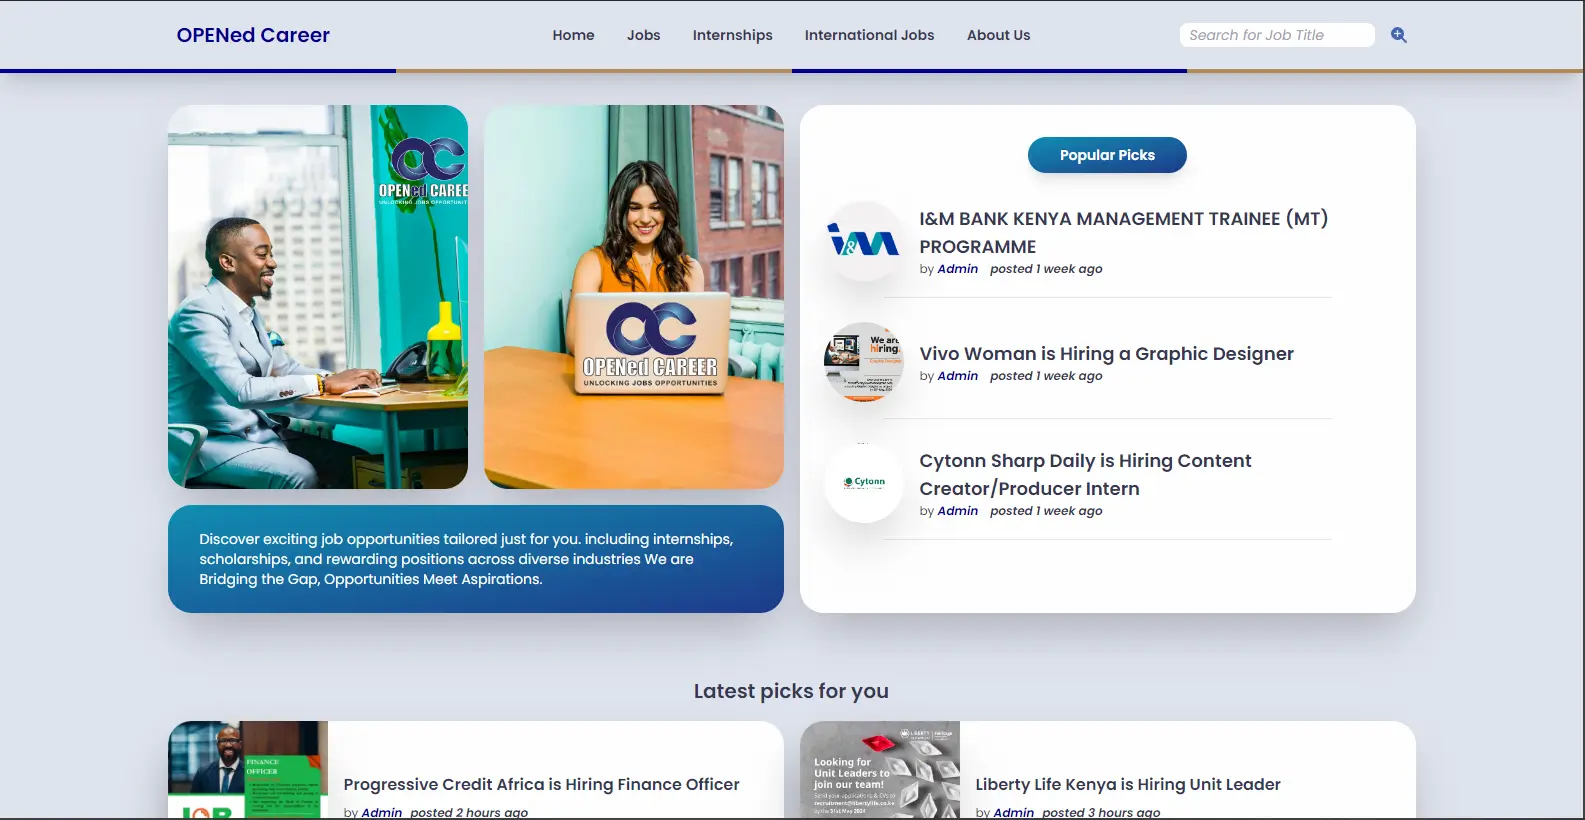Click the Vivo Woman hiring thumbnail
This screenshot has height=820, width=1585.
coord(863,362)
